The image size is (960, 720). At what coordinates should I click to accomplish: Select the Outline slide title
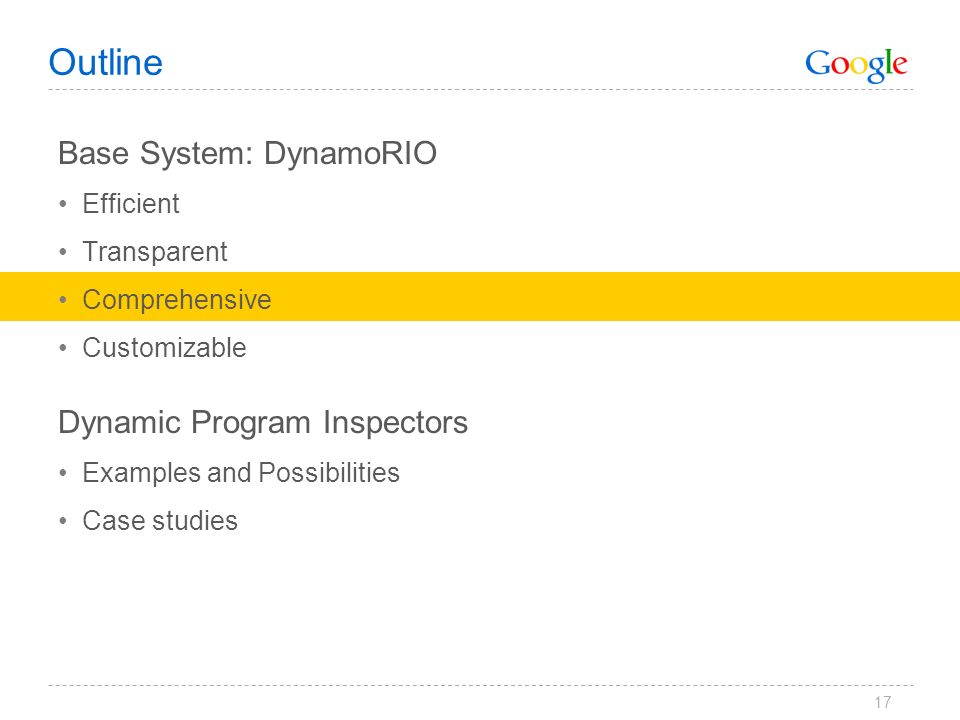tap(106, 62)
